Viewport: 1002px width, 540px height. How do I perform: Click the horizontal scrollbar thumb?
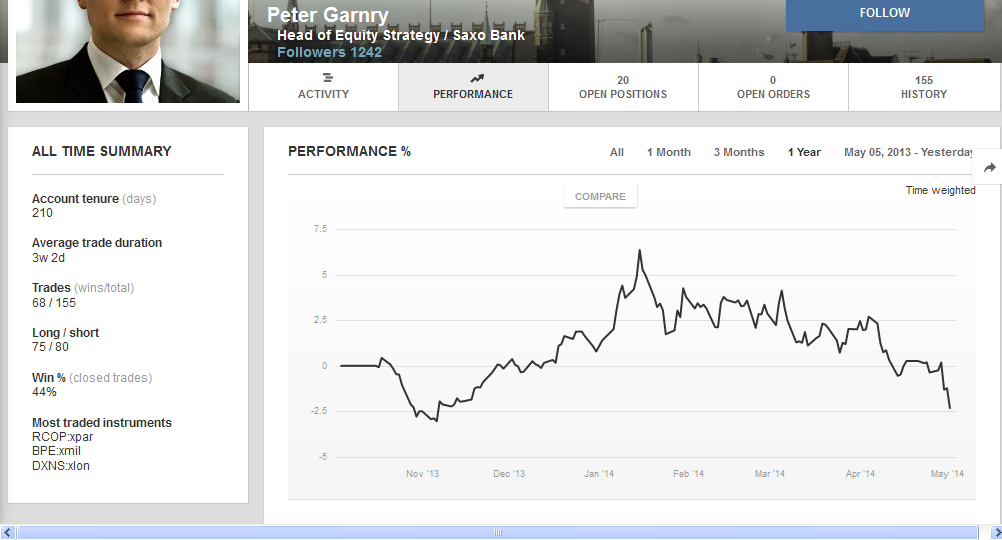(x=496, y=533)
